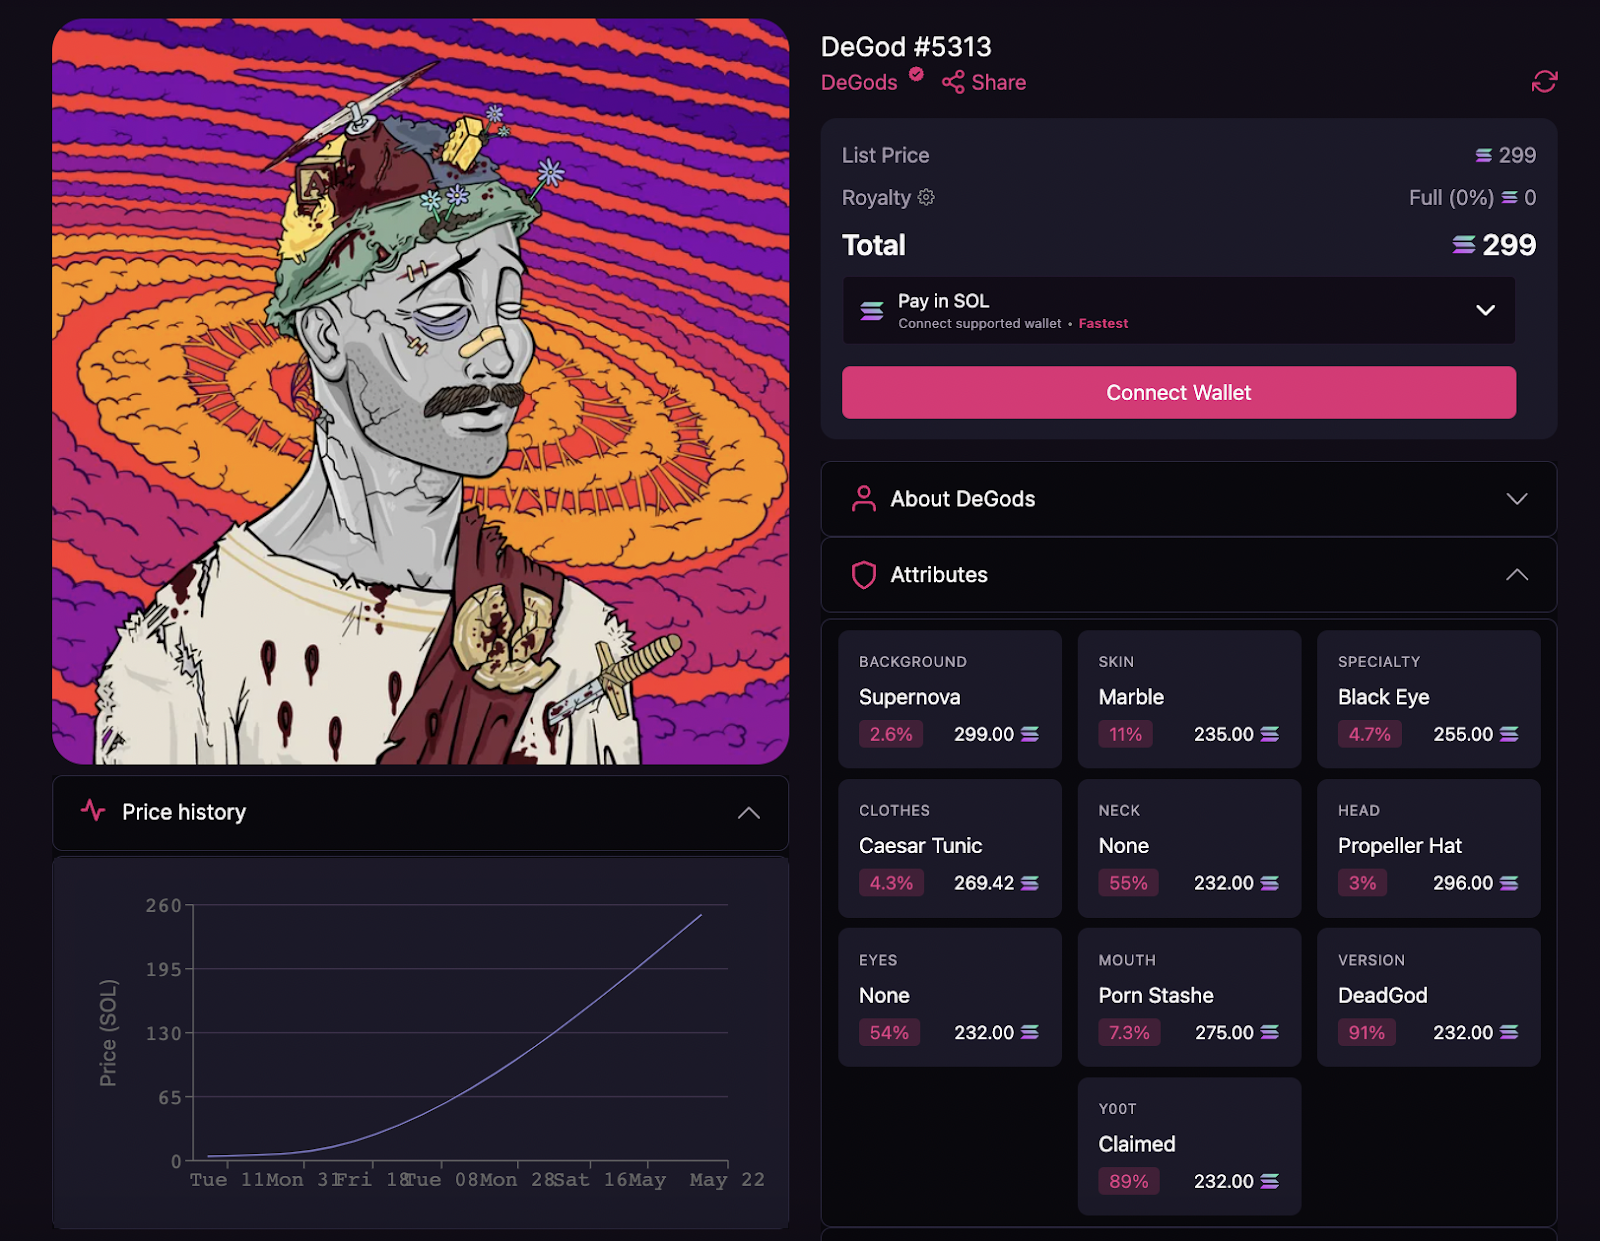The width and height of the screenshot is (1600, 1241).
Task: Click the refresh icon next to the title
Action: click(1544, 81)
